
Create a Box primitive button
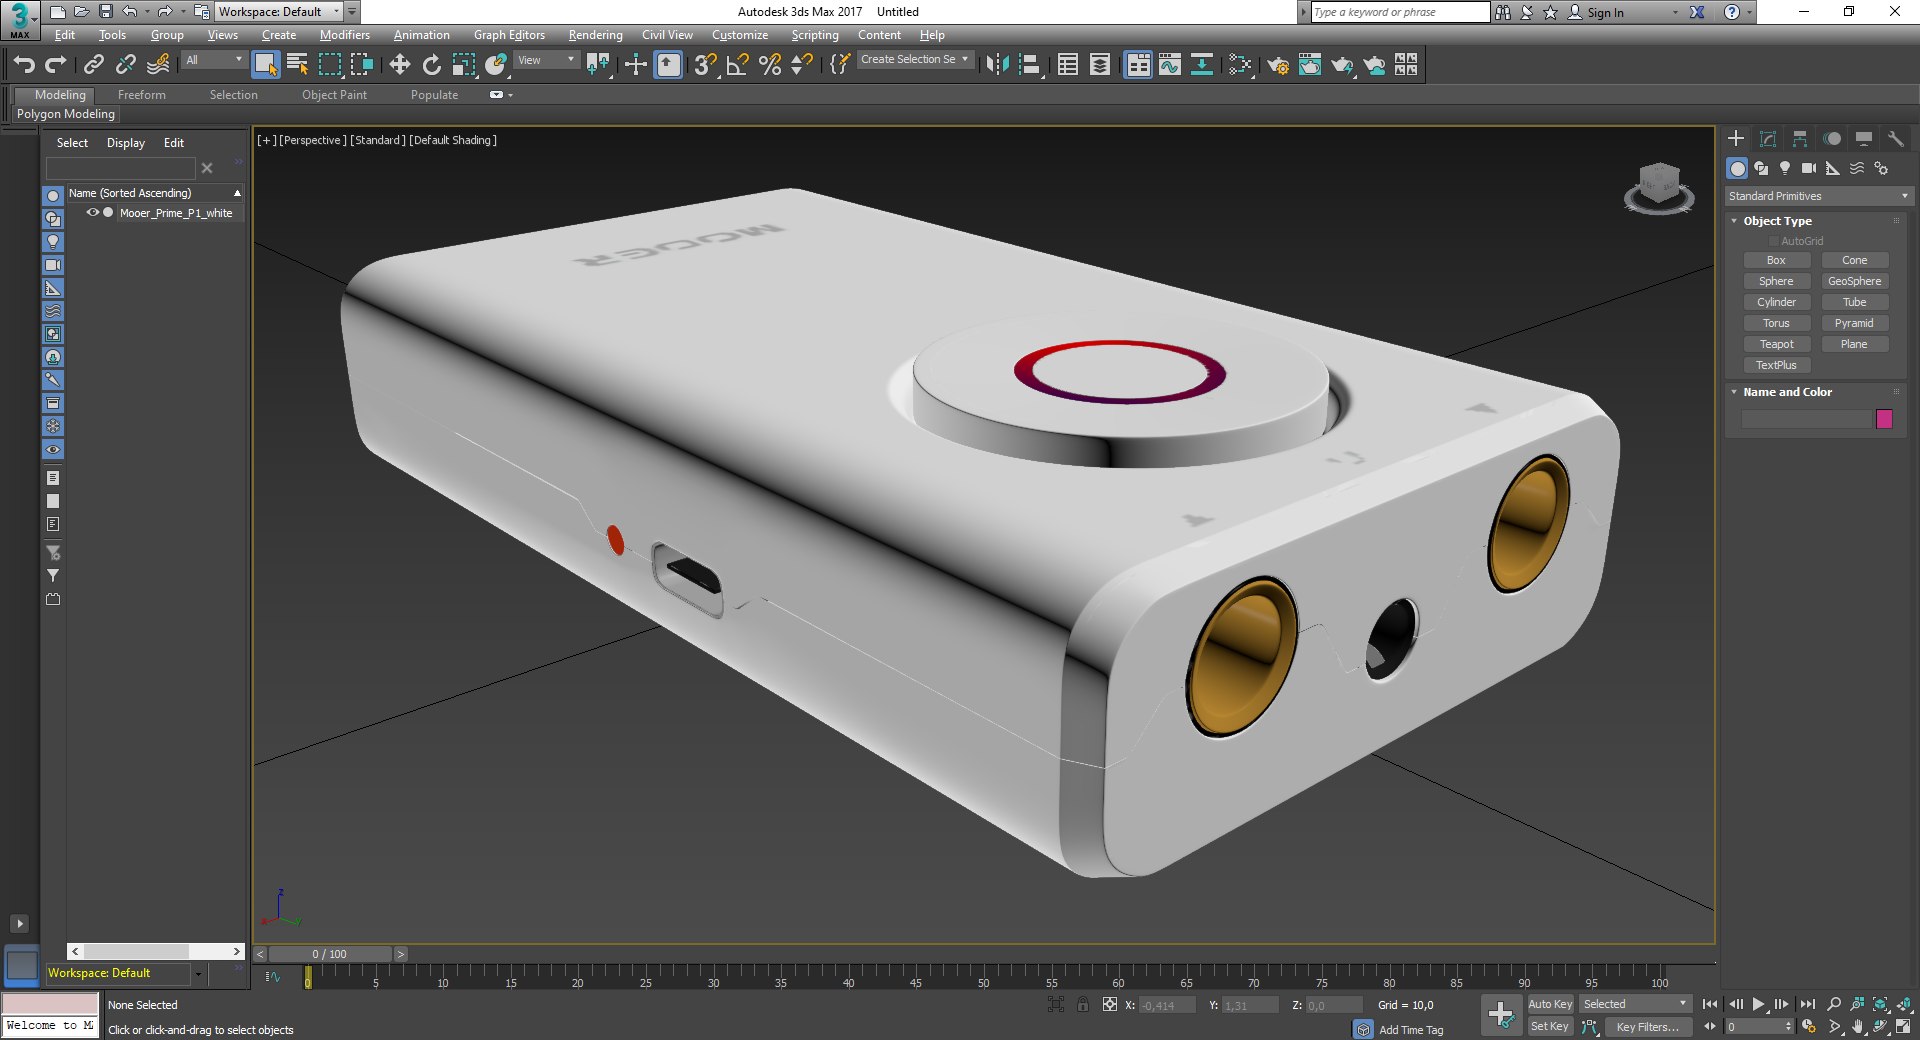(x=1776, y=260)
